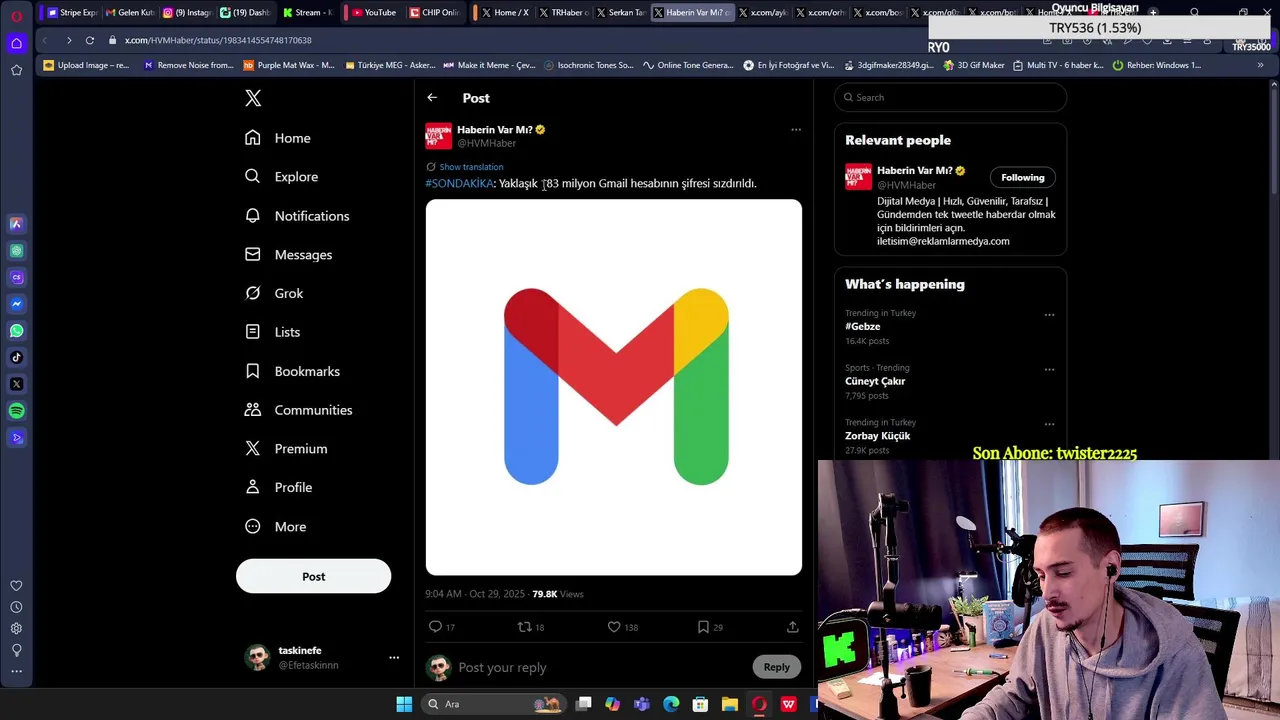The width and height of the screenshot is (1280, 720).
Task: Click browser forward navigation arrow
Action: coord(68,40)
